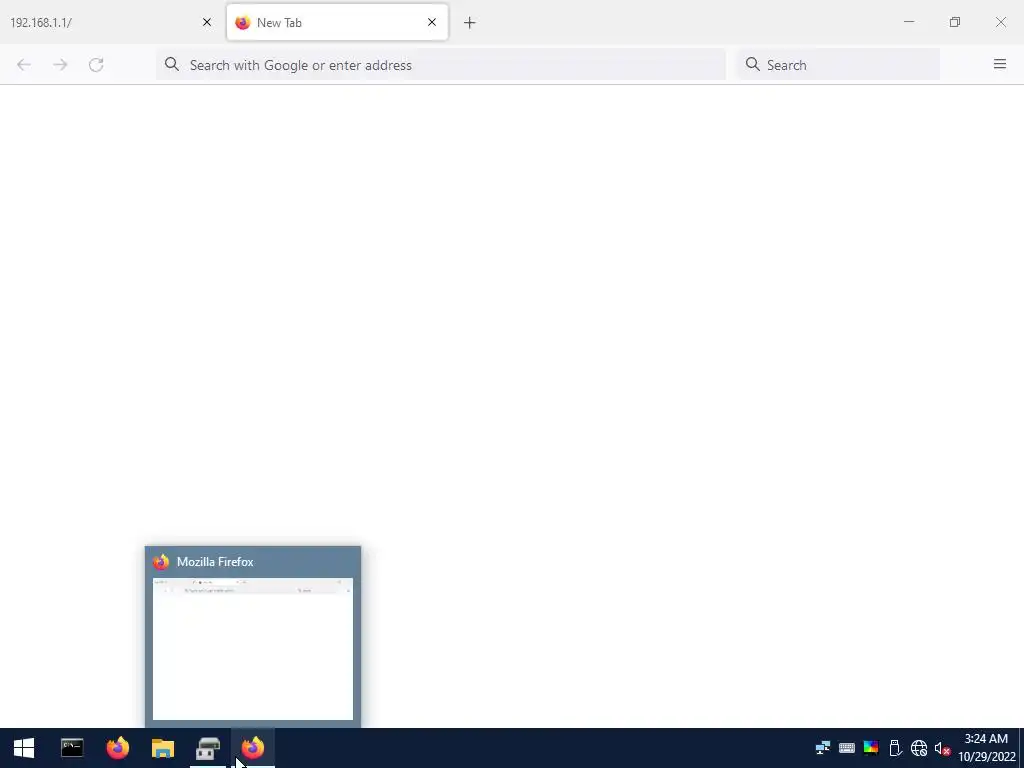Open a new tab with plus button
This screenshot has width=1024, height=768.
point(470,23)
